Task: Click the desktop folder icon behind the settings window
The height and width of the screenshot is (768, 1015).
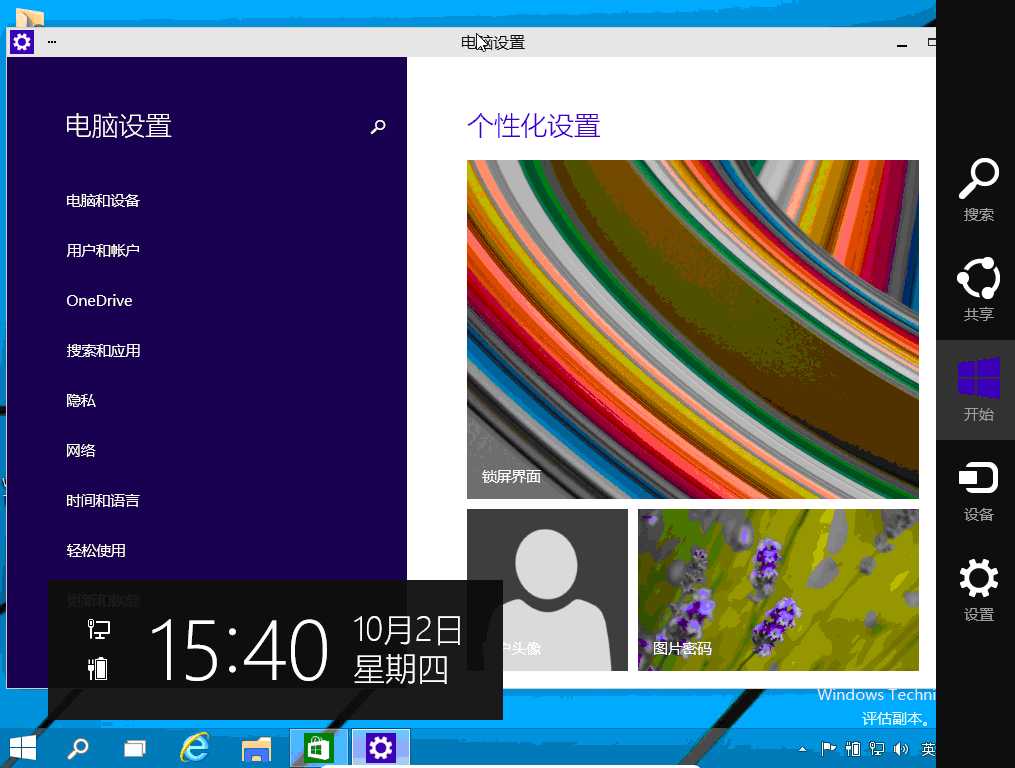Action: point(29,17)
